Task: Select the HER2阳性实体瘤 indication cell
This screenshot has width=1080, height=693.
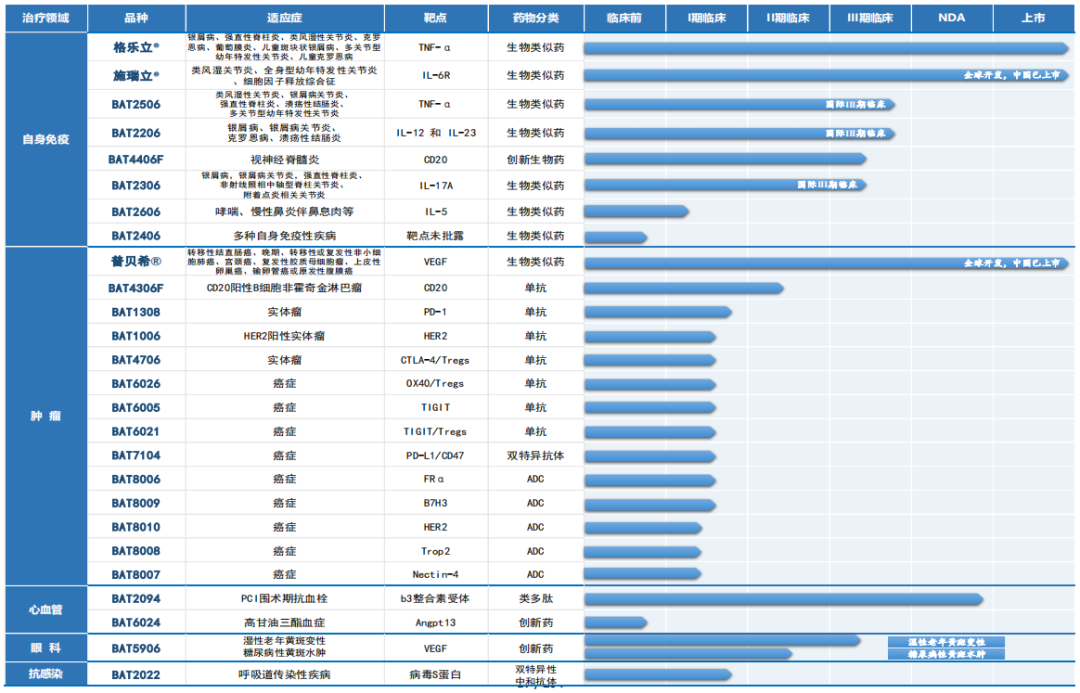Action: (x=284, y=336)
